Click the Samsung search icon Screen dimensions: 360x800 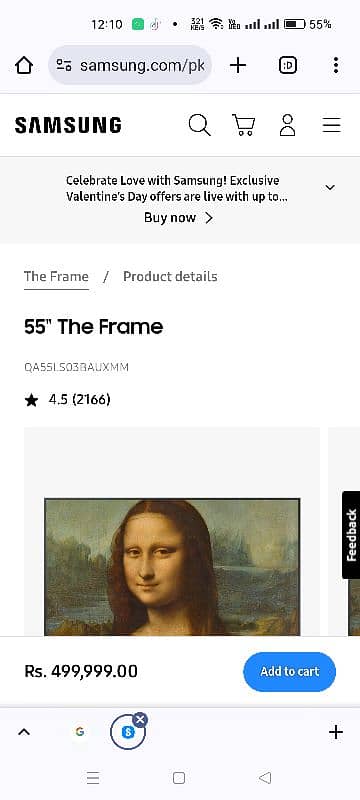(x=199, y=125)
